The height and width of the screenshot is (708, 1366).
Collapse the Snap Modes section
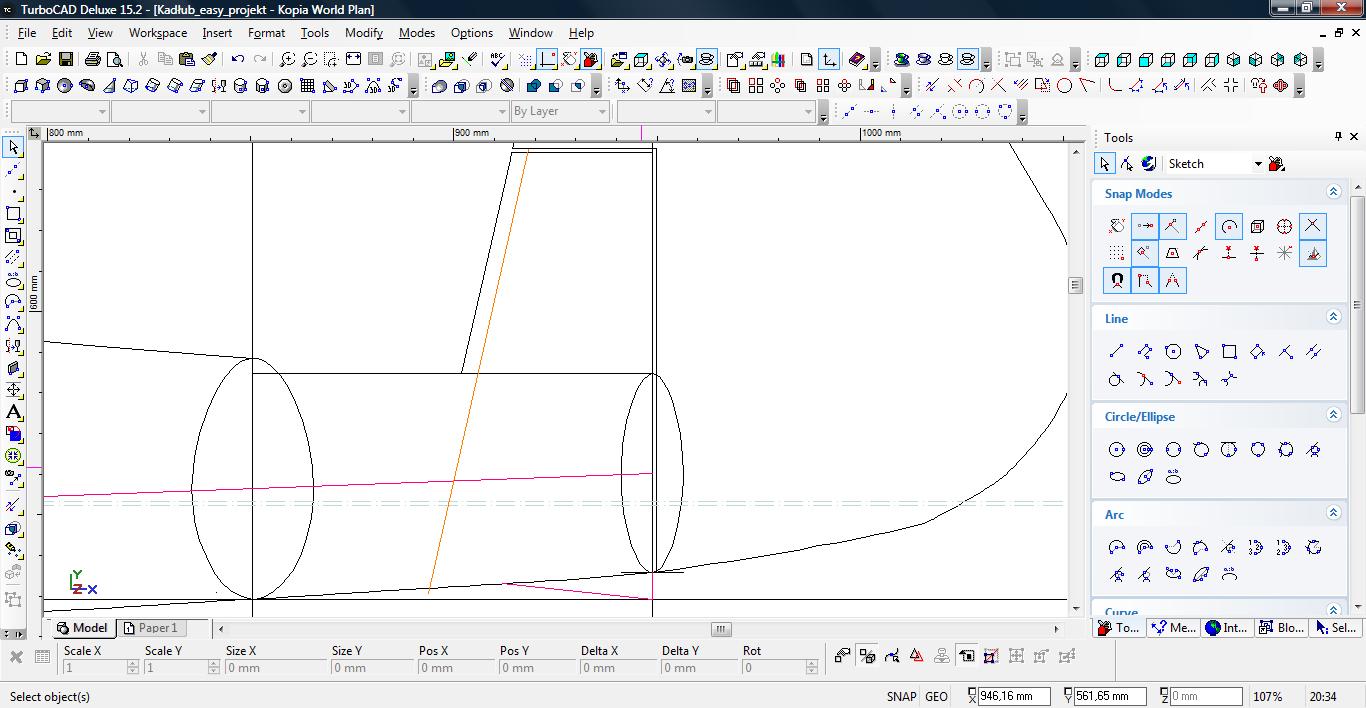click(x=1333, y=192)
